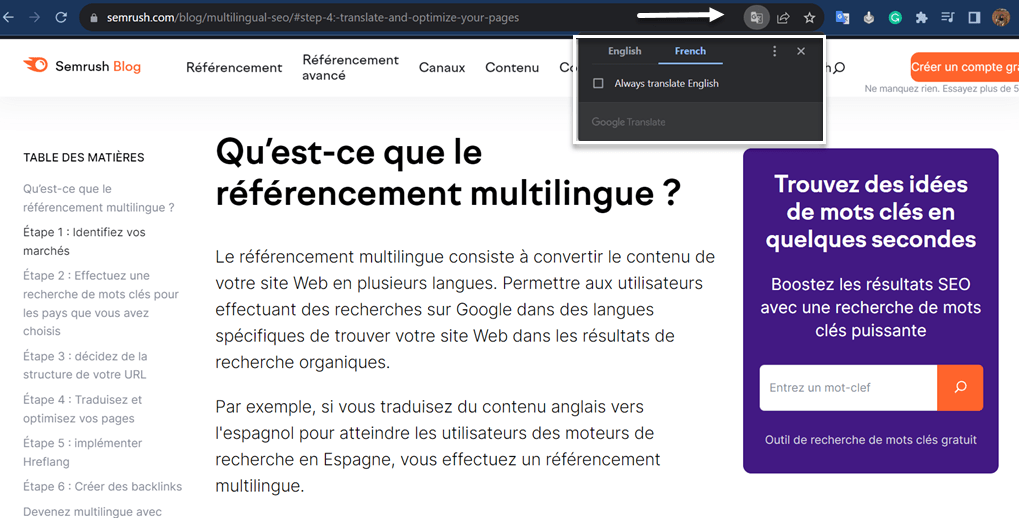Select the French tab in translate popup

(x=690, y=51)
